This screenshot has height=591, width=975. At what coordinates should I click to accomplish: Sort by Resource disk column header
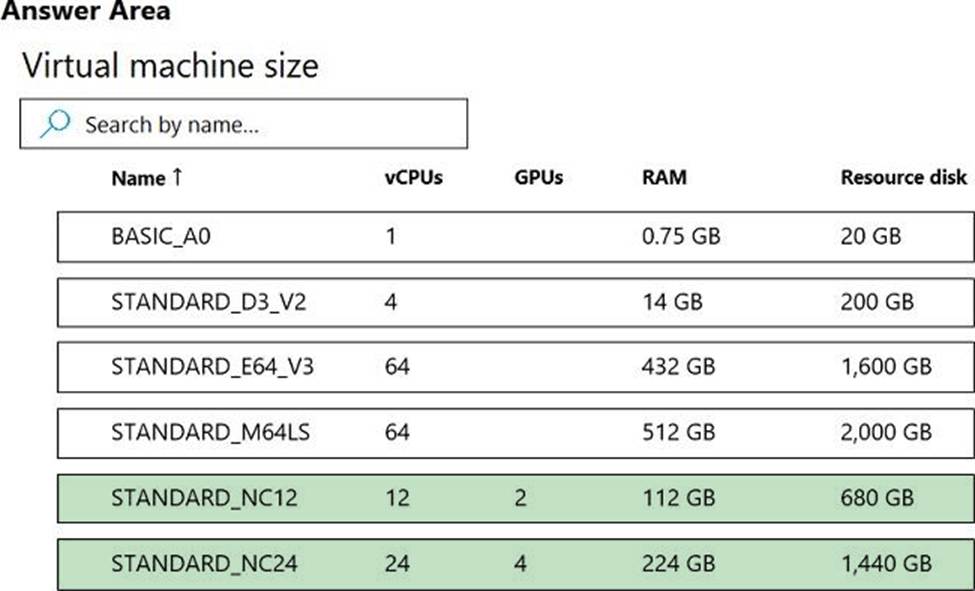coord(903,178)
